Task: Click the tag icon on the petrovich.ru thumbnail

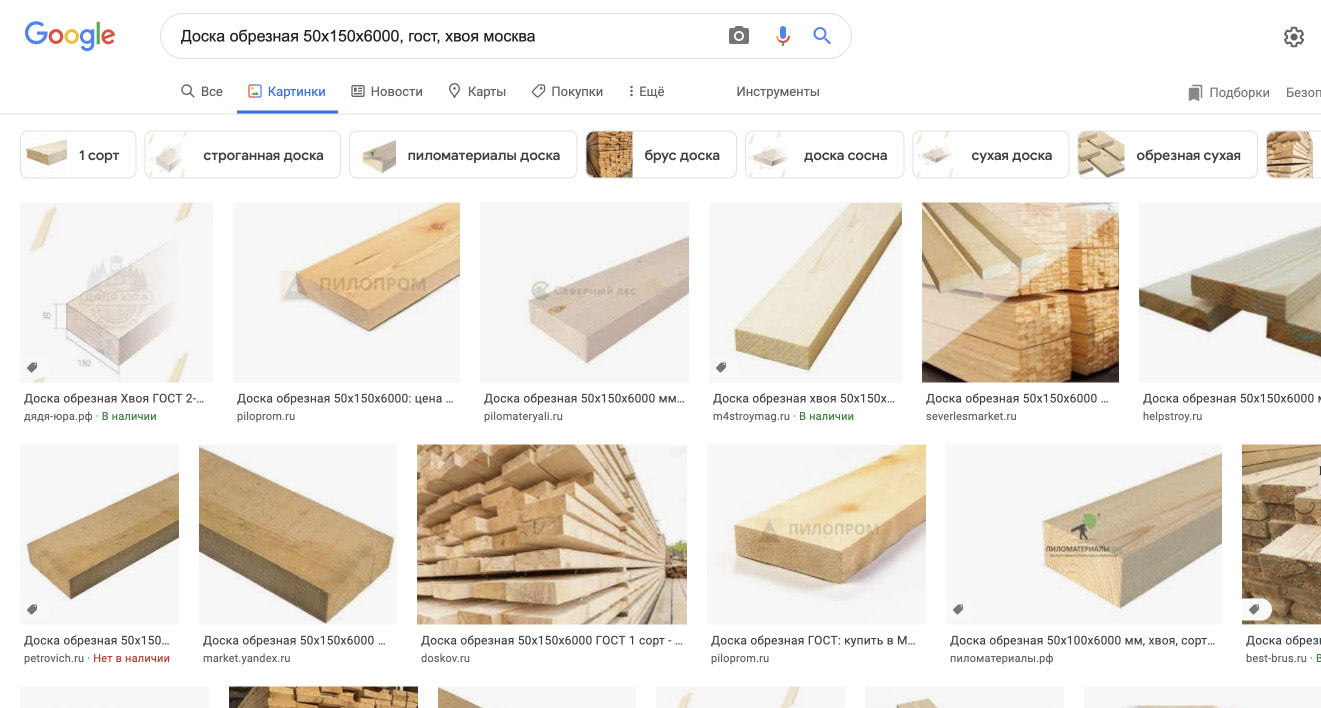Action: tap(33, 608)
